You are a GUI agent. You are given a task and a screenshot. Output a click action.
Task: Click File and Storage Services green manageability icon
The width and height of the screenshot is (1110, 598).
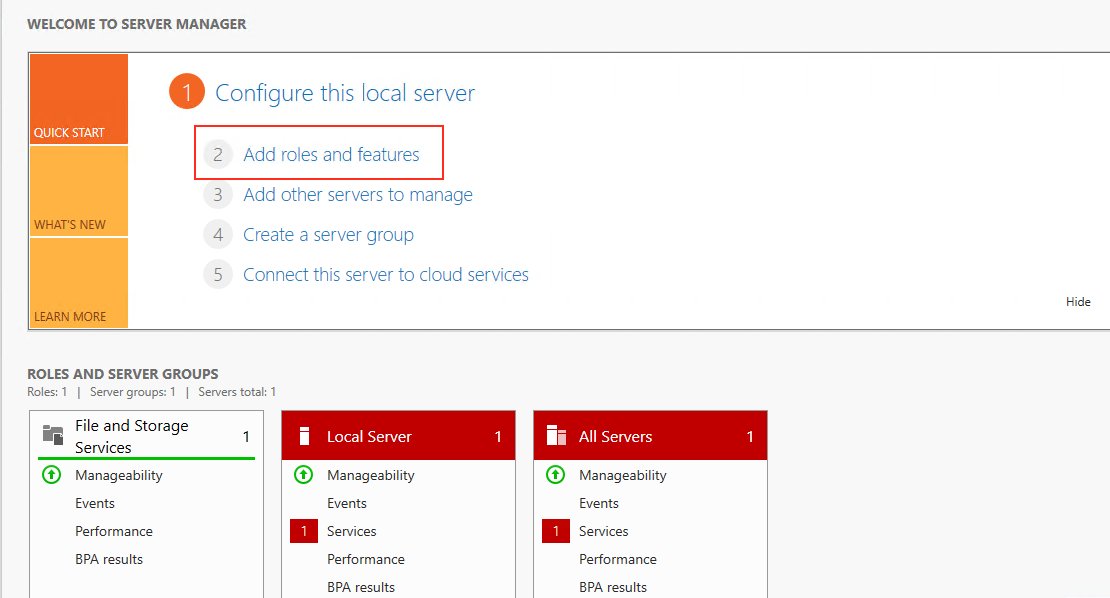pyautogui.click(x=52, y=475)
